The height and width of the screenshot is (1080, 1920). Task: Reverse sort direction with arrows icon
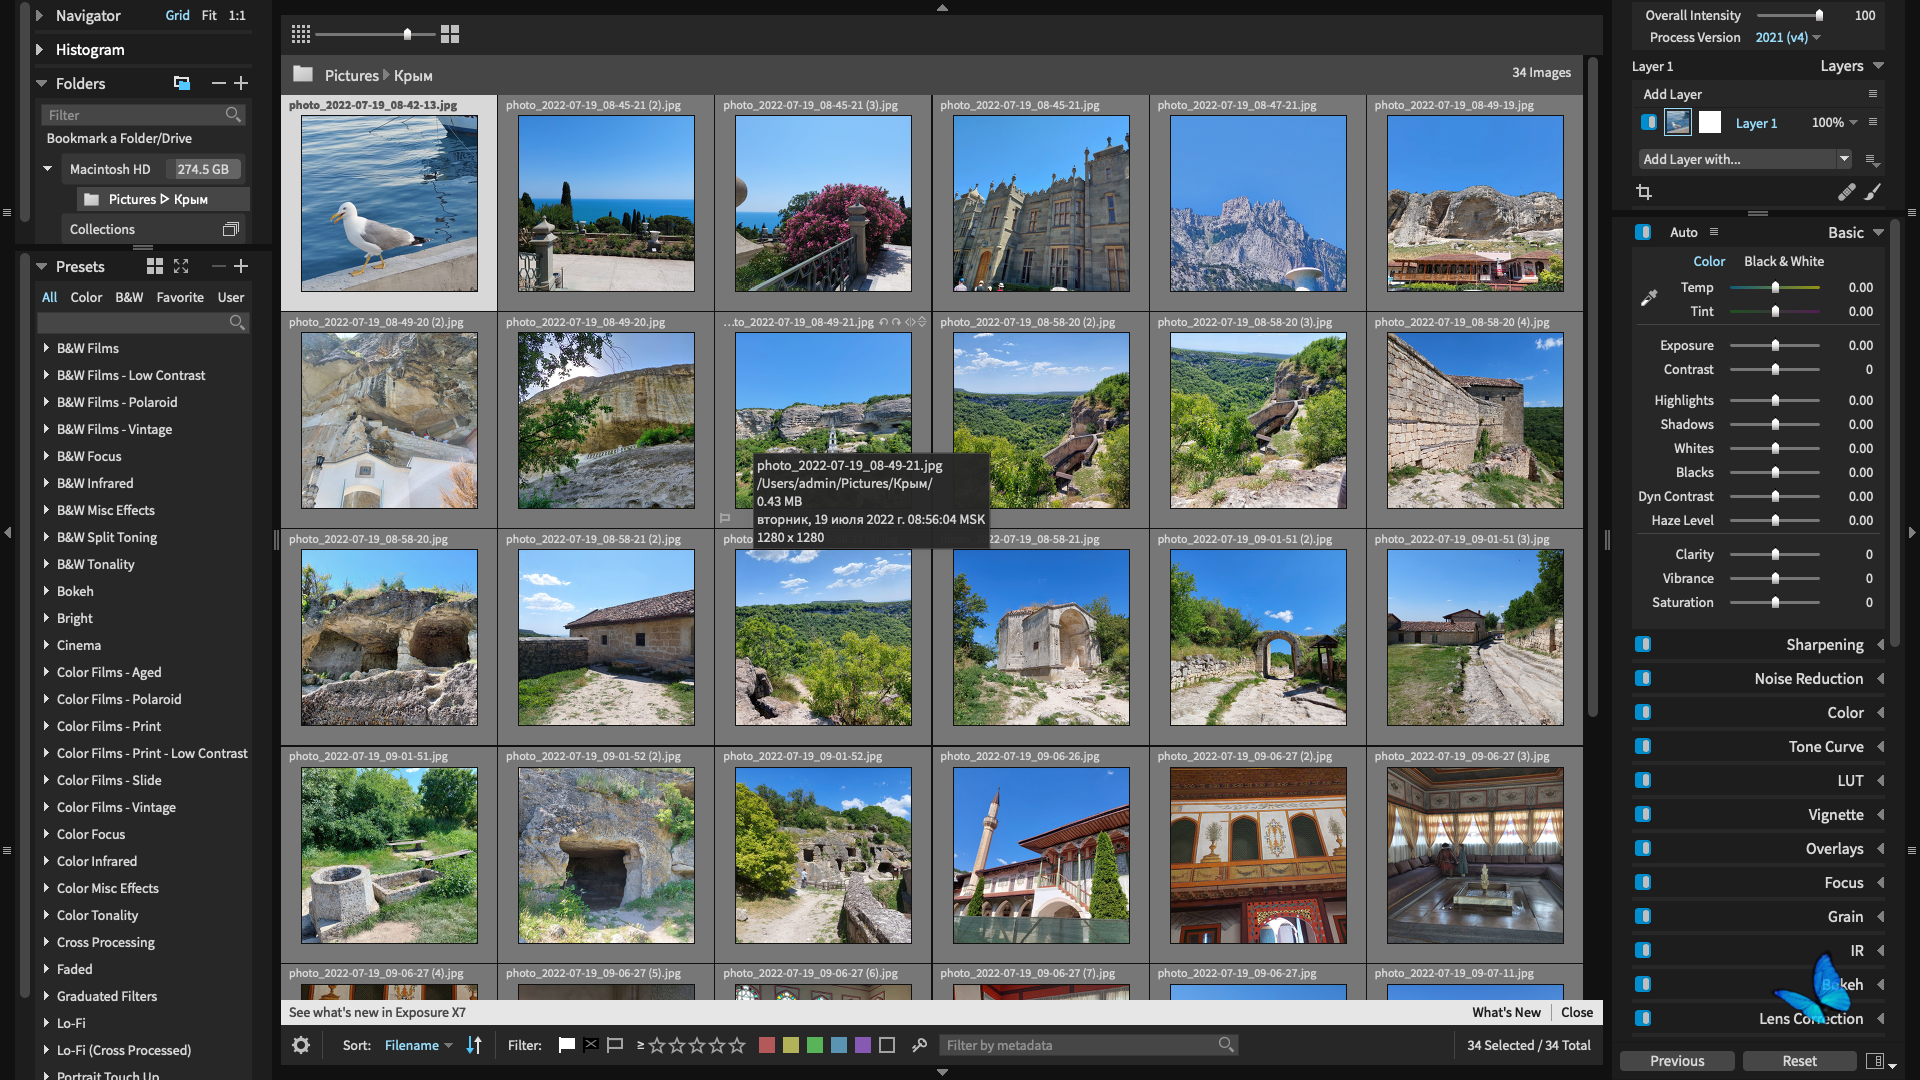click(474, 1045)
